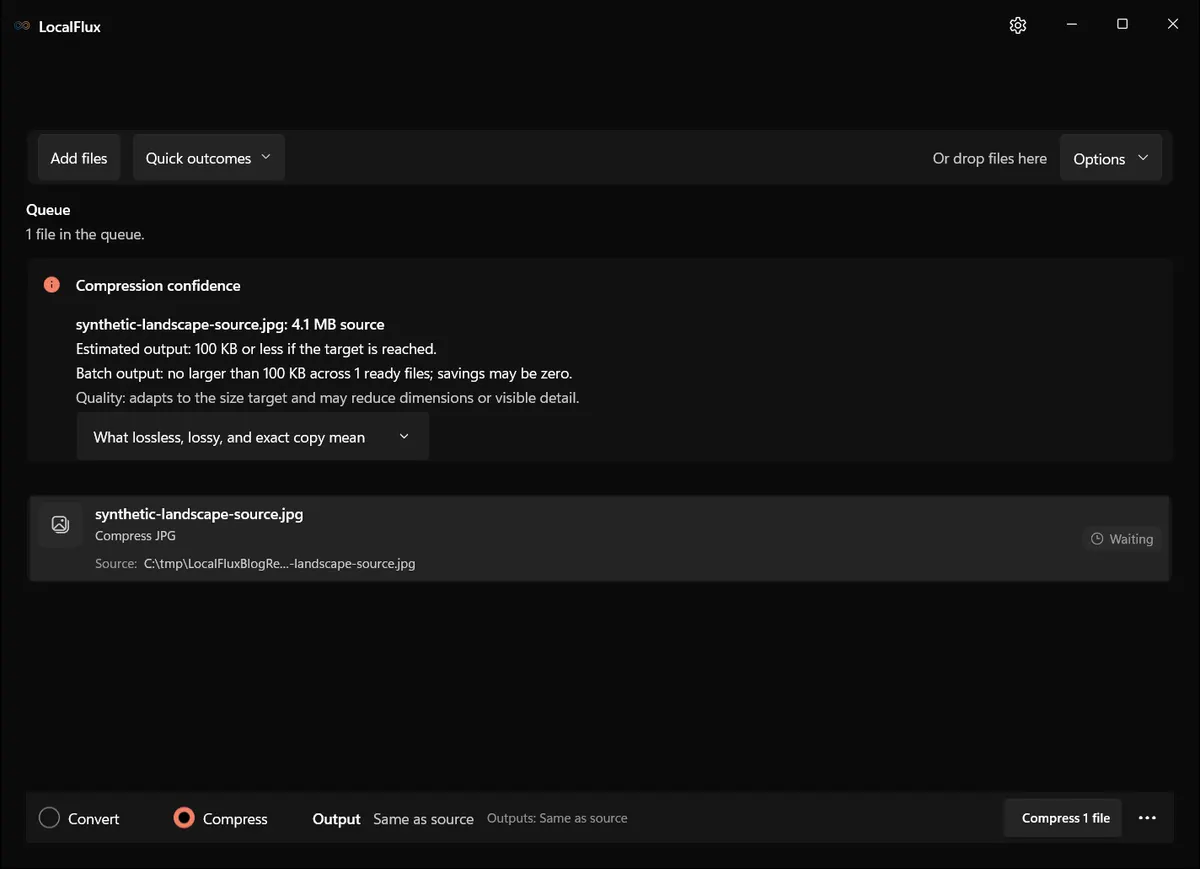1200x869 pixels.
Task: Click the Quality adapts to size target line
Action: click(x=328, y=397)
